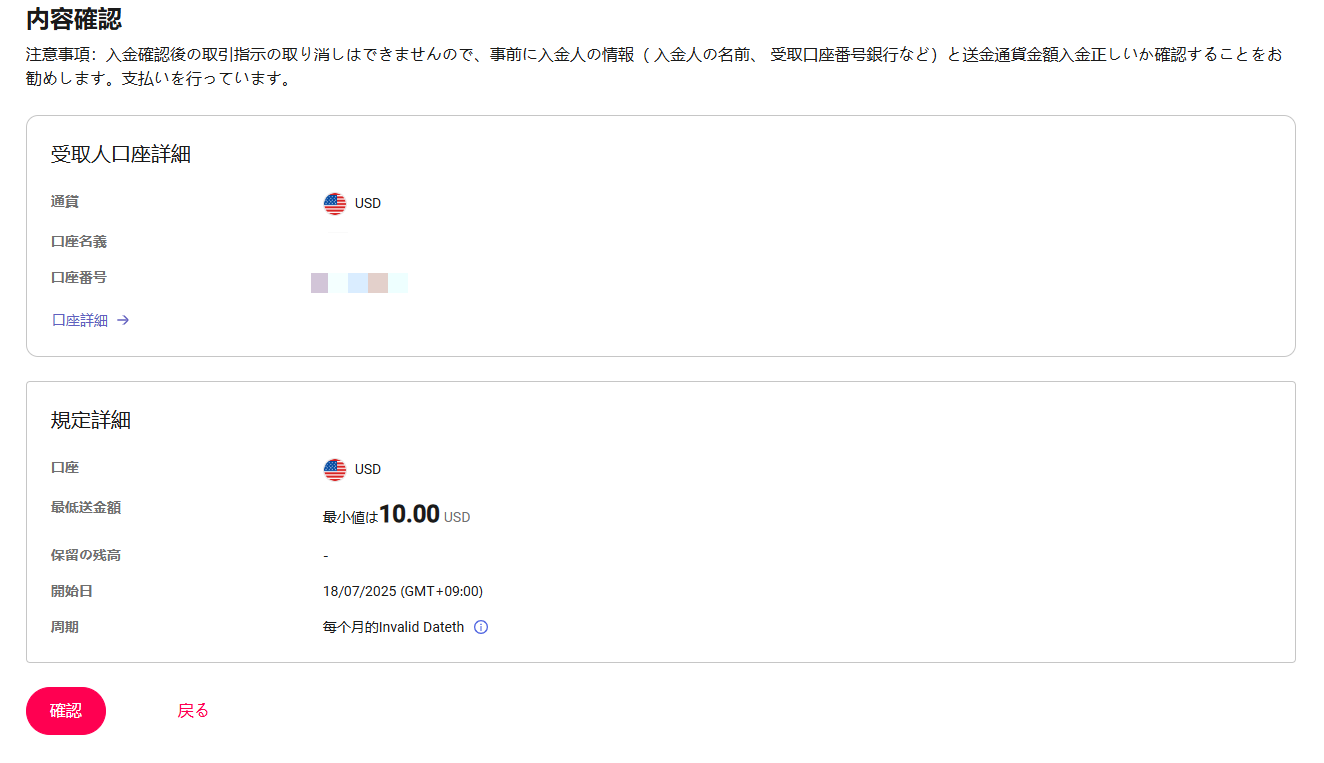Click the US flag icon in 規定詳細 card
Screen dimensions: 1324x763
tap(335, 470)
